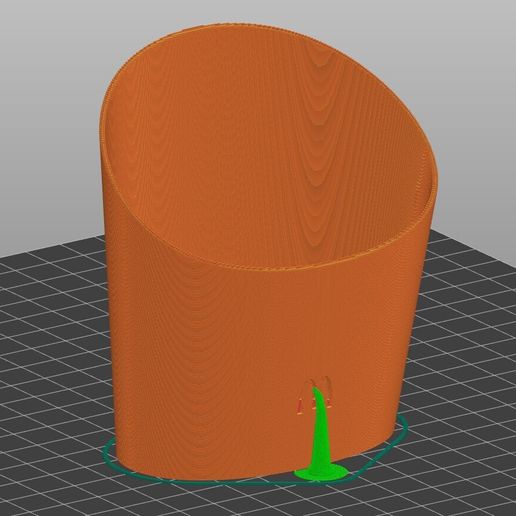Image resolution: width=516 pixels, height=516 pixels.
Task: Click the tip of the green support
Action: (x=315, y=389)
